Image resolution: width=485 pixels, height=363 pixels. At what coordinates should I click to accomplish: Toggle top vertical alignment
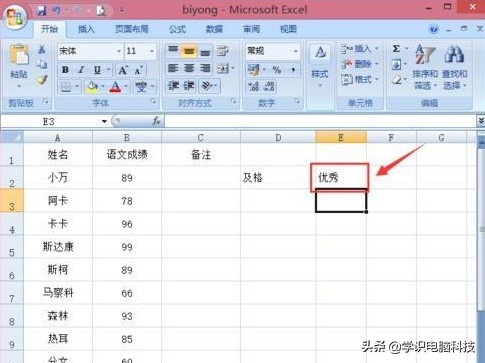pos(173,51)
